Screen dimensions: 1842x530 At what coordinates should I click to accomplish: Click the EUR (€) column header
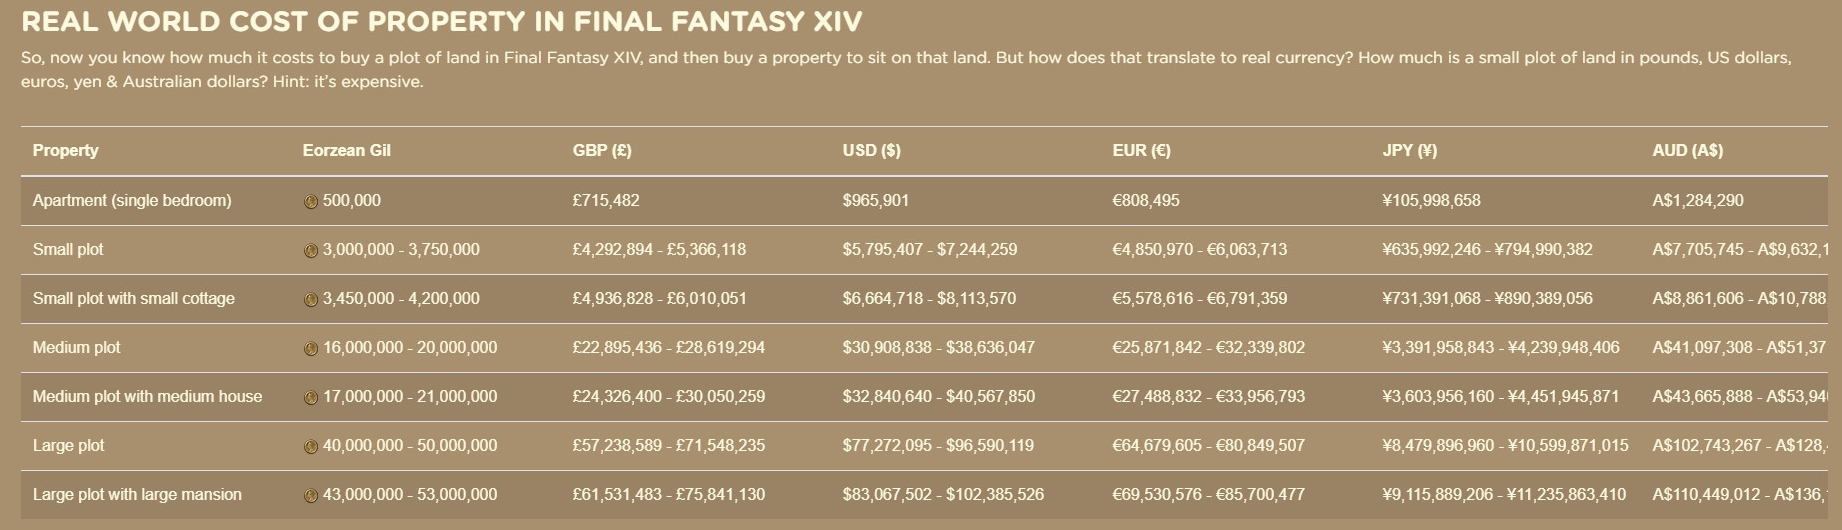pyautogui.click(x=1141, y=150)
